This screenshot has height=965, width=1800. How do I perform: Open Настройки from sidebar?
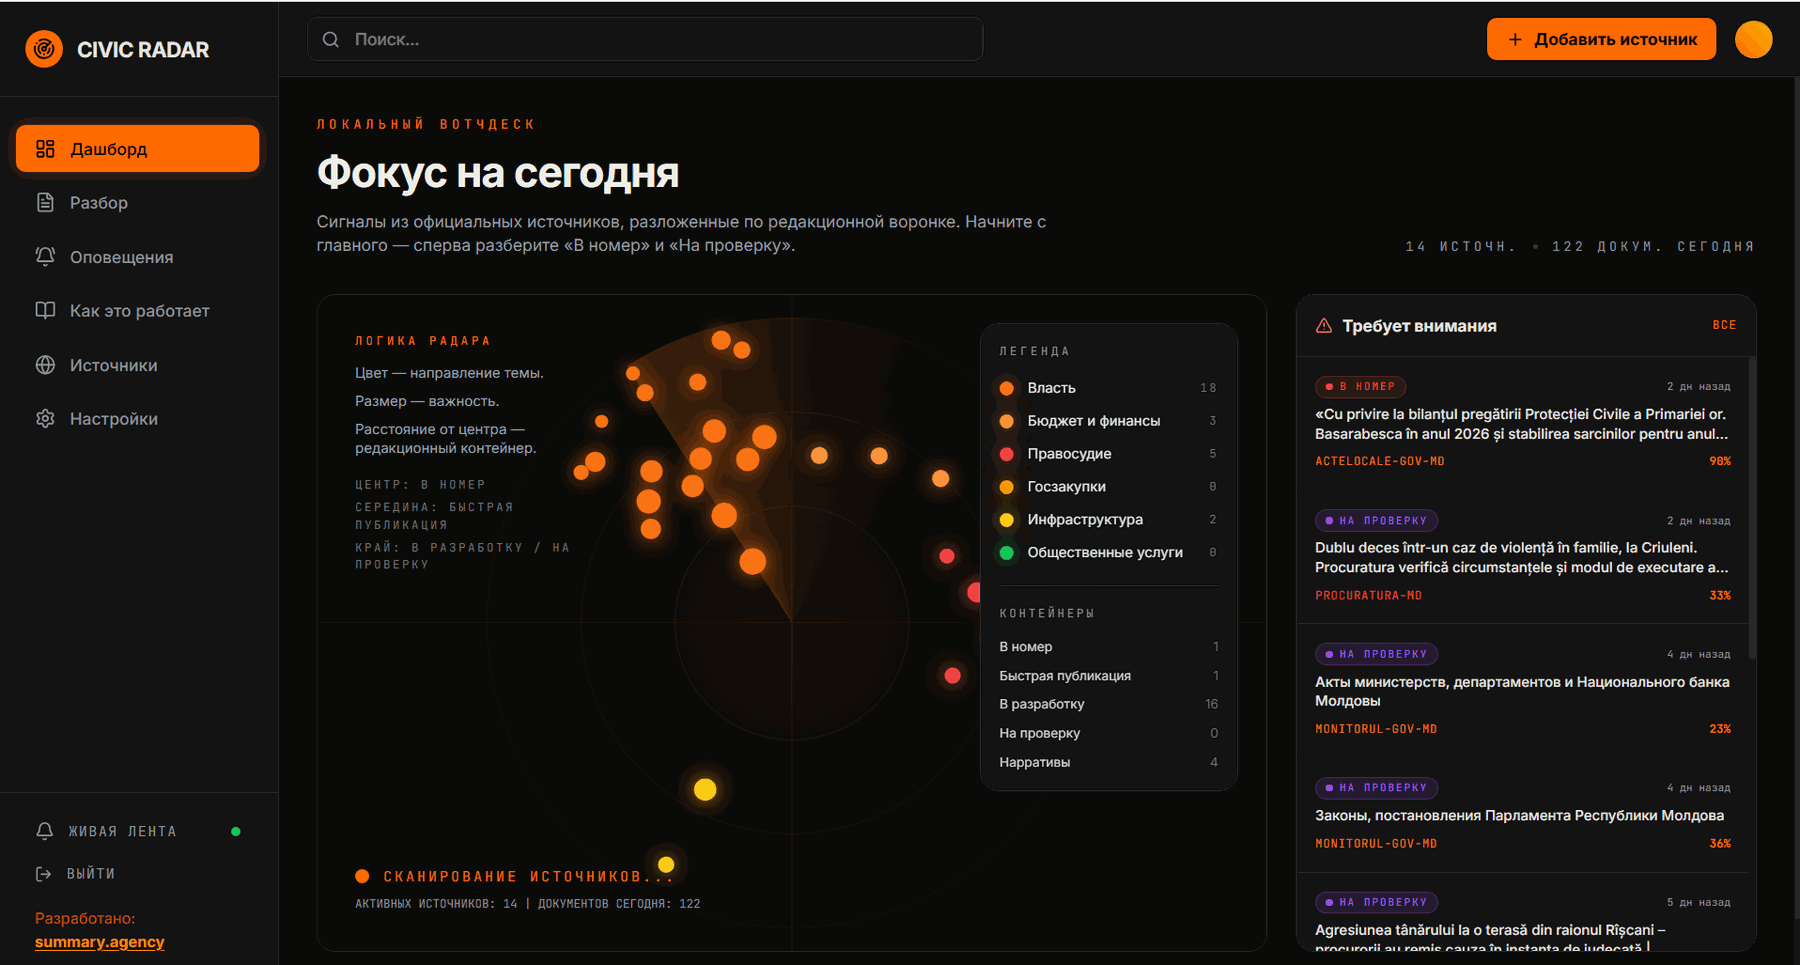[137, 419]
